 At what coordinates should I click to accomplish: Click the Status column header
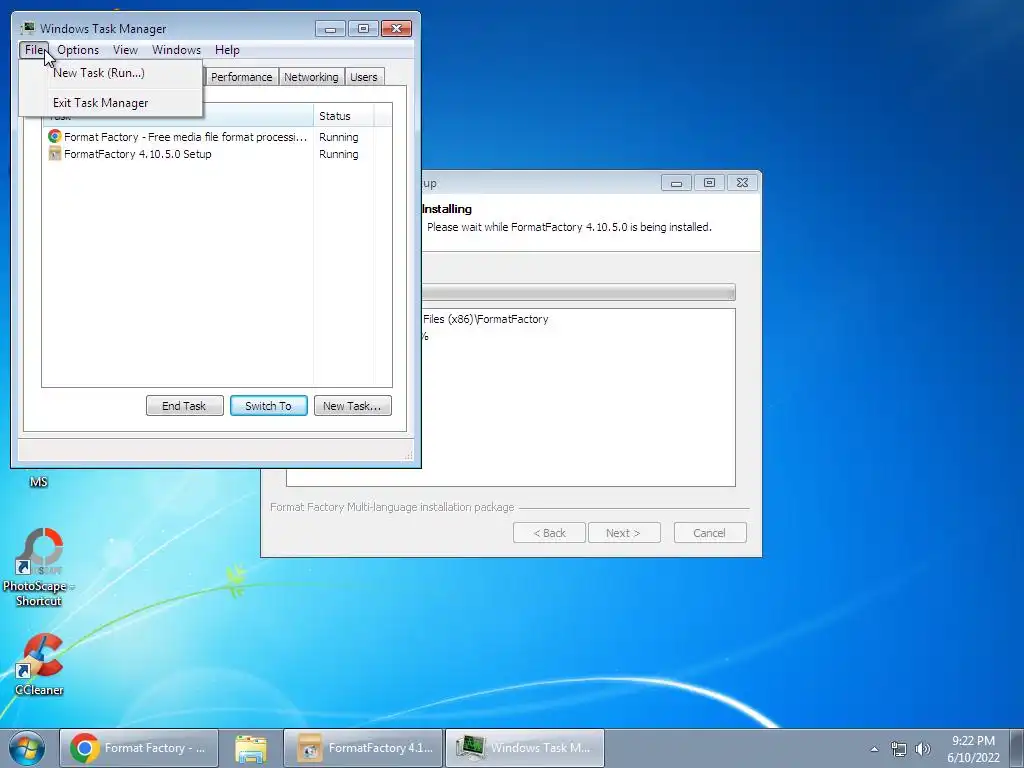[344, 116]
